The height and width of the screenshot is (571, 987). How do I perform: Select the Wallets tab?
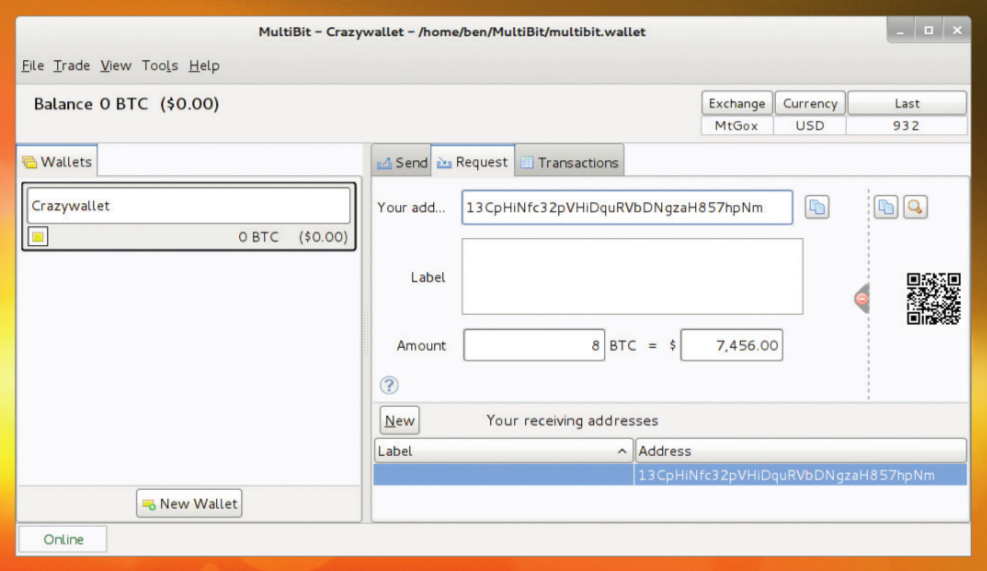click(x=57, y=162)
